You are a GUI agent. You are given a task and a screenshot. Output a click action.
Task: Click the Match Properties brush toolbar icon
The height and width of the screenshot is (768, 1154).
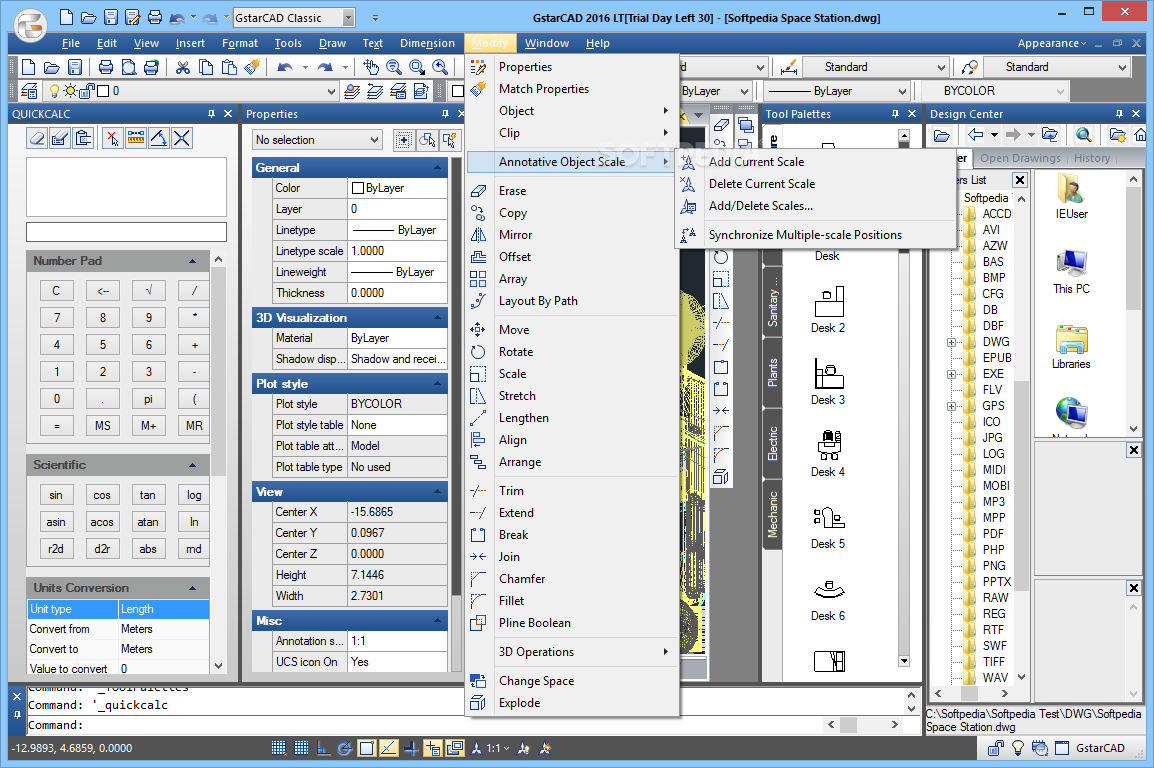[x=252, y=68]
